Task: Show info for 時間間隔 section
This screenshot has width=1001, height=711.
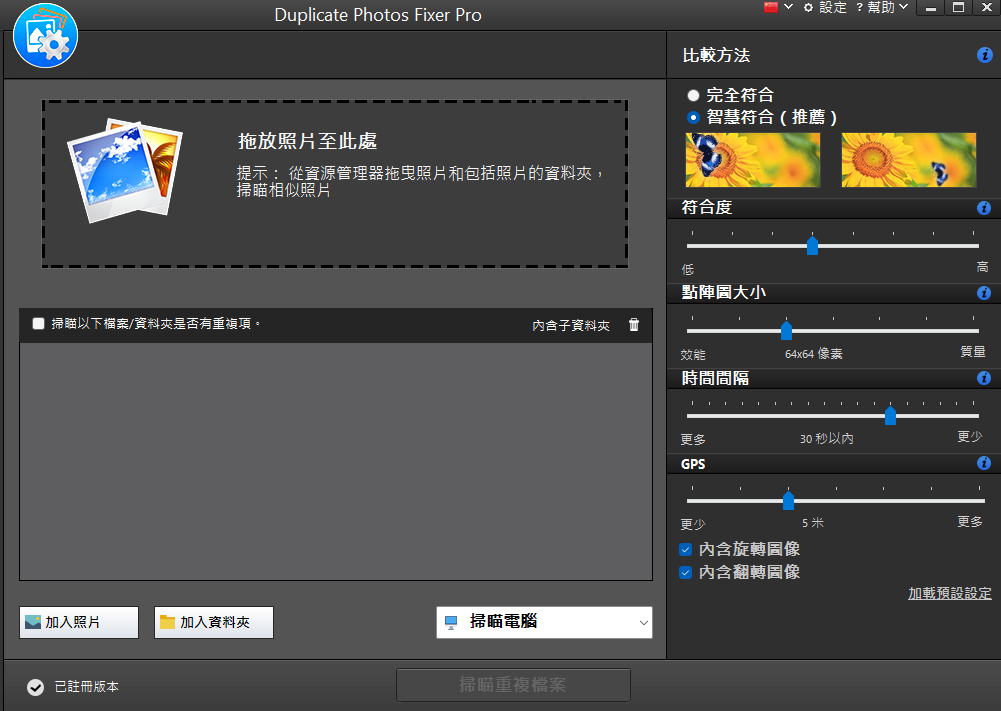Action: pos(984,378)
